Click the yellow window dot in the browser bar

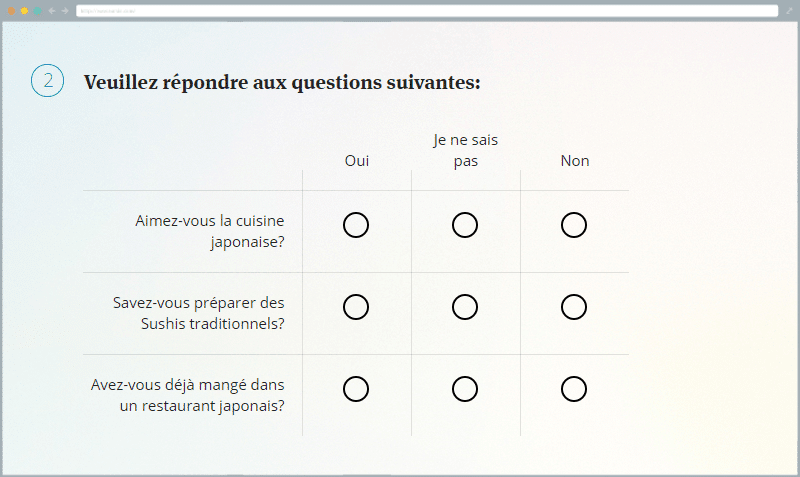pyautogui.click(x=24, y=10)
